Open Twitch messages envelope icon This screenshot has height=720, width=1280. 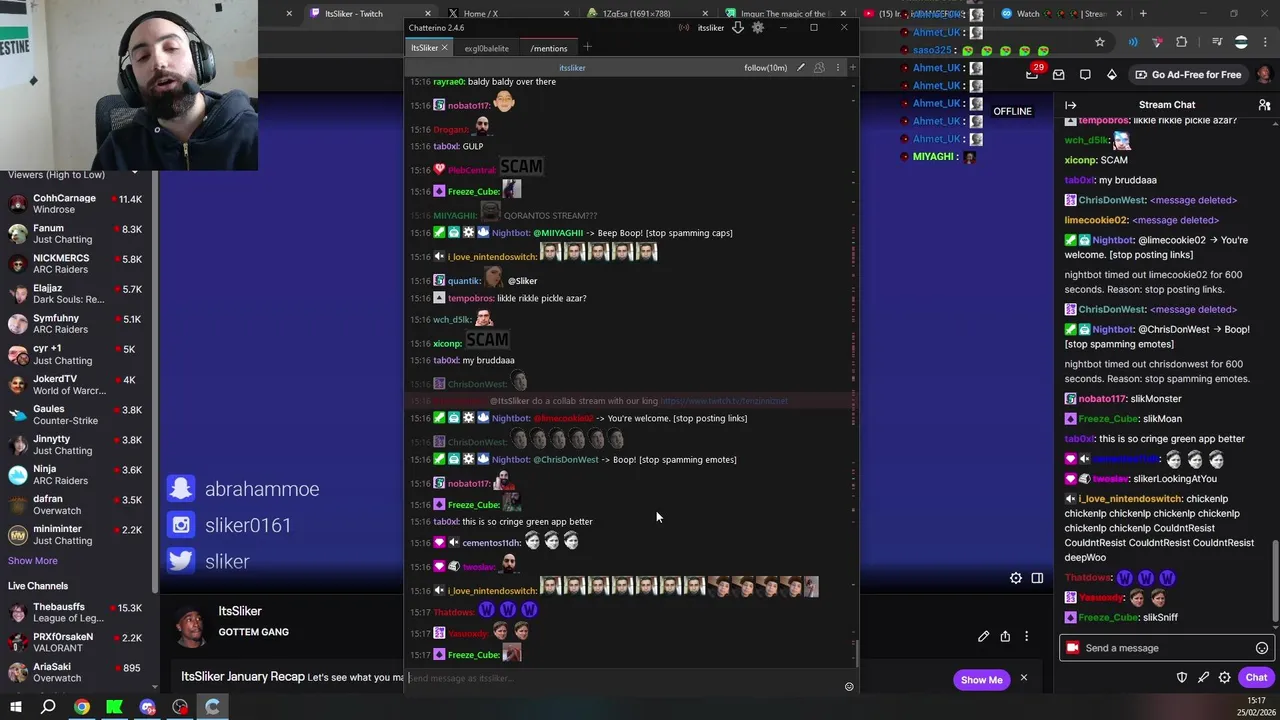coord(1058,74)
